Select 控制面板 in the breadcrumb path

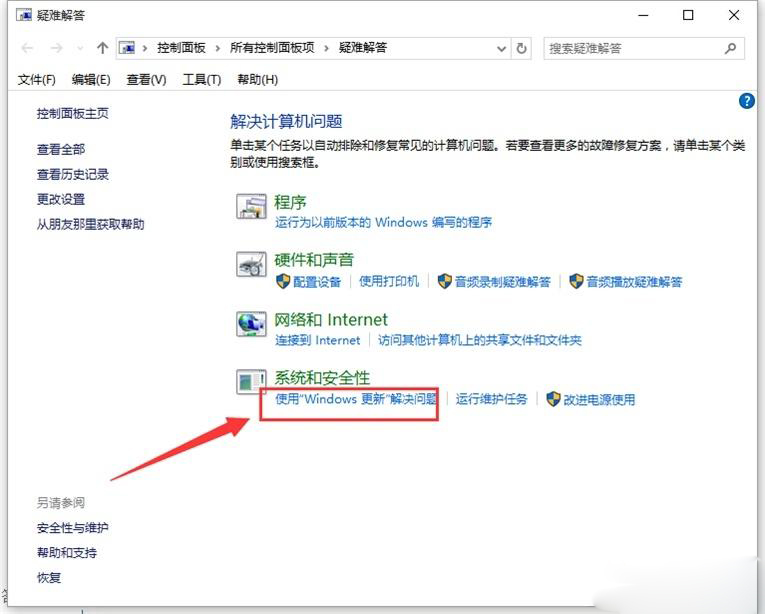(181, 48)
